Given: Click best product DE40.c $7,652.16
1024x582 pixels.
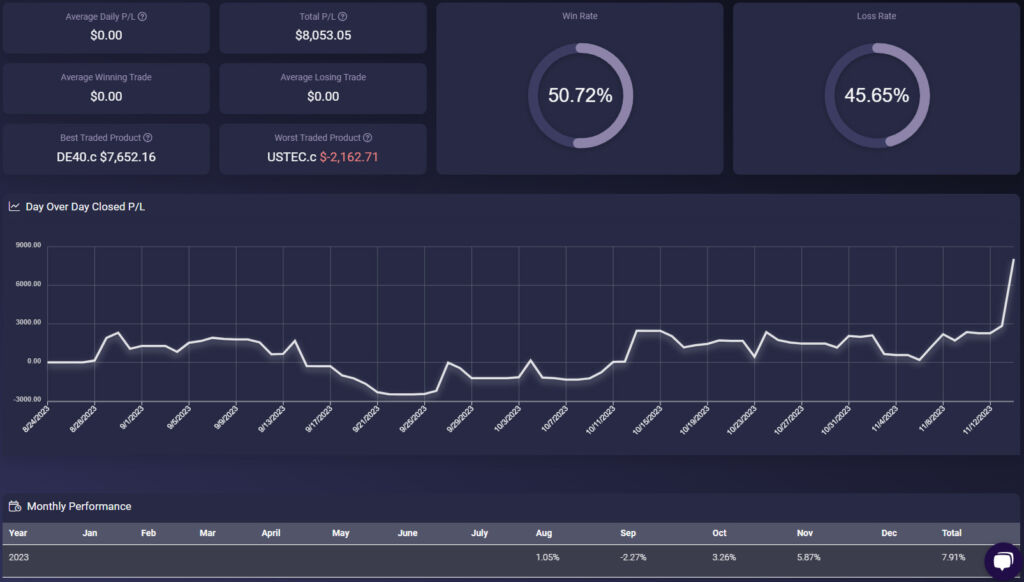Looking at the screenshot, I should click(x=106, y=157).
